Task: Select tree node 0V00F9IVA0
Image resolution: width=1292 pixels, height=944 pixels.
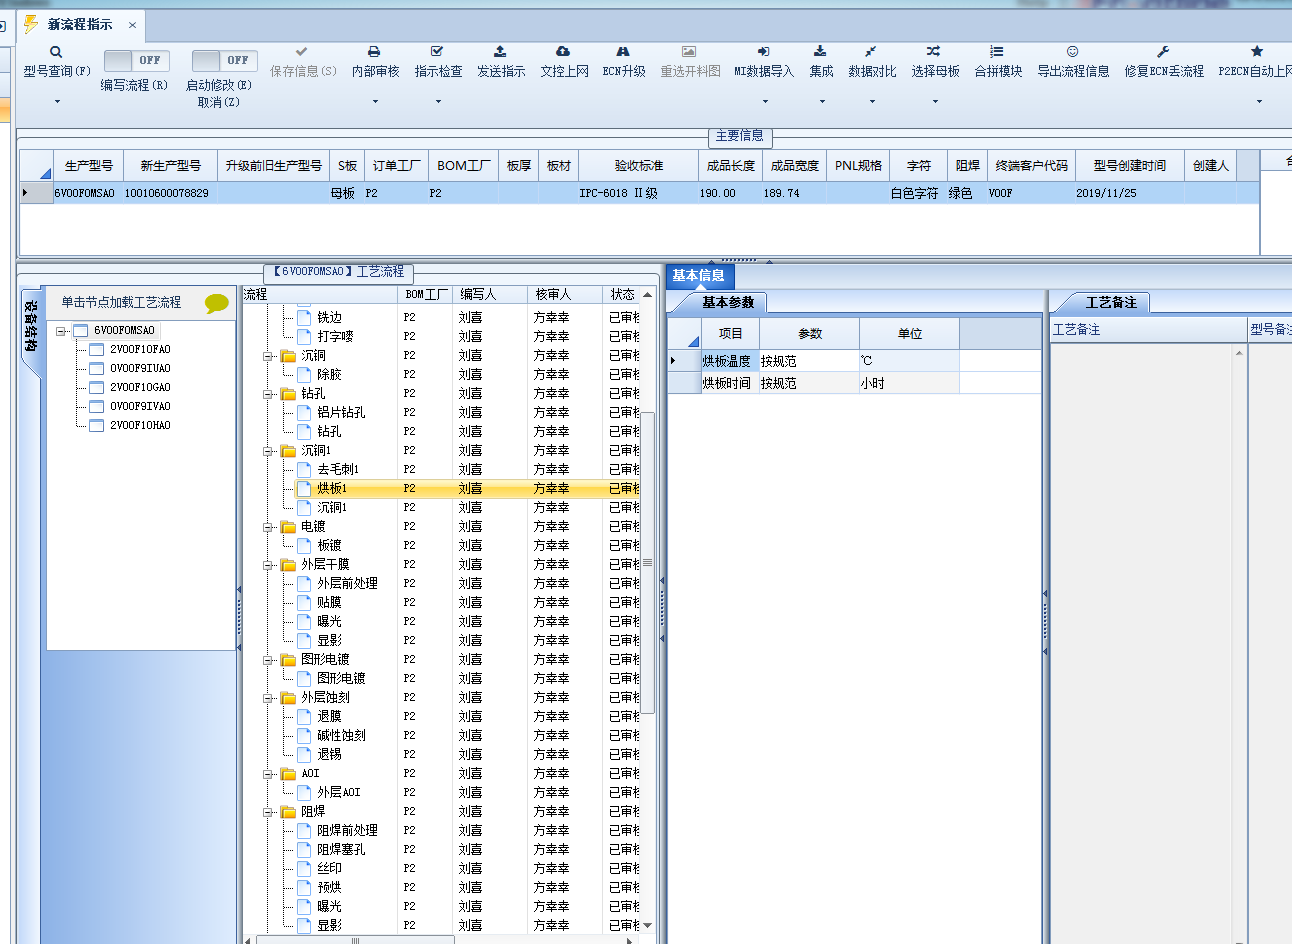Action: click(x=140, y=406)
